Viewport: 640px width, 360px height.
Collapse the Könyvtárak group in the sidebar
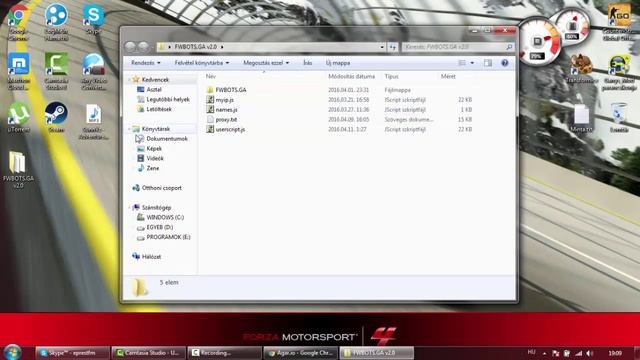(129, 129)
